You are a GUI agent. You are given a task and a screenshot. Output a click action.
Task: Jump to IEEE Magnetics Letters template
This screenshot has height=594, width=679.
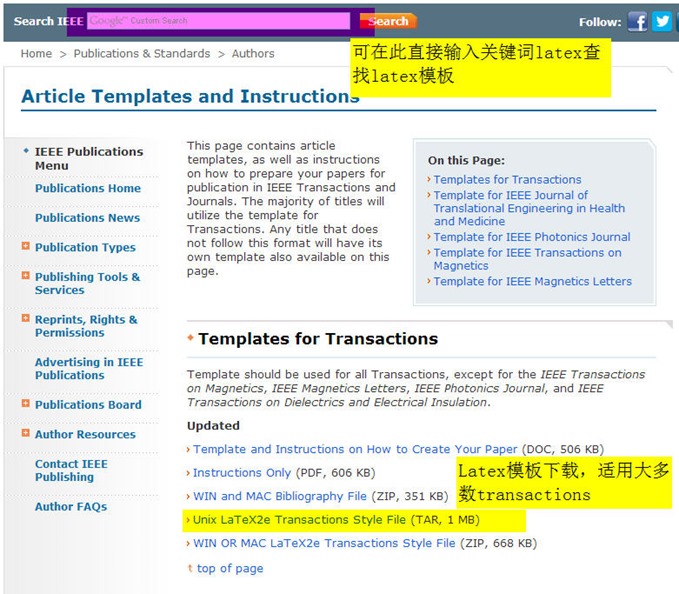coord(533,281)
